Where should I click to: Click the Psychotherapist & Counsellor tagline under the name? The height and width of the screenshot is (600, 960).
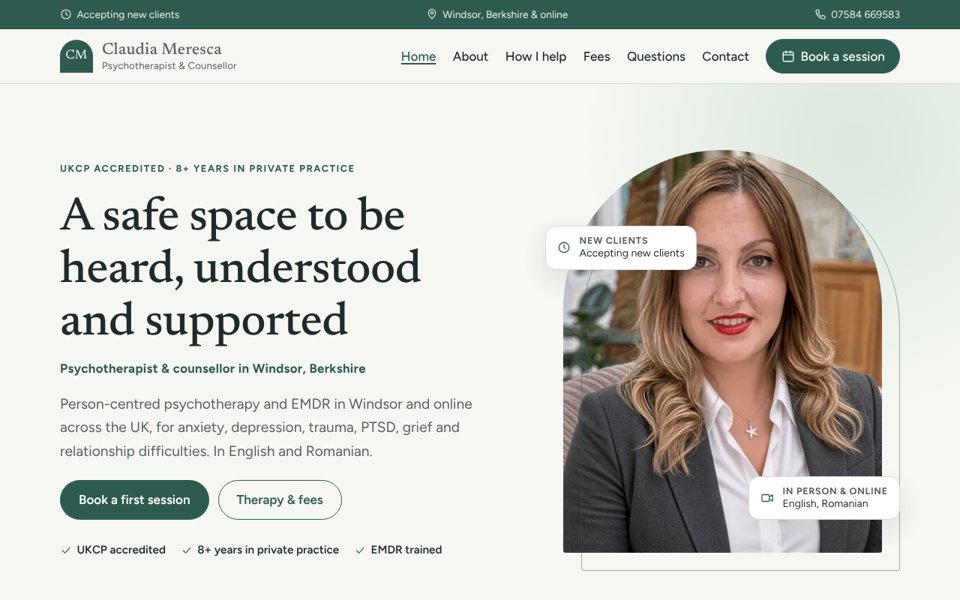(169, 66)
